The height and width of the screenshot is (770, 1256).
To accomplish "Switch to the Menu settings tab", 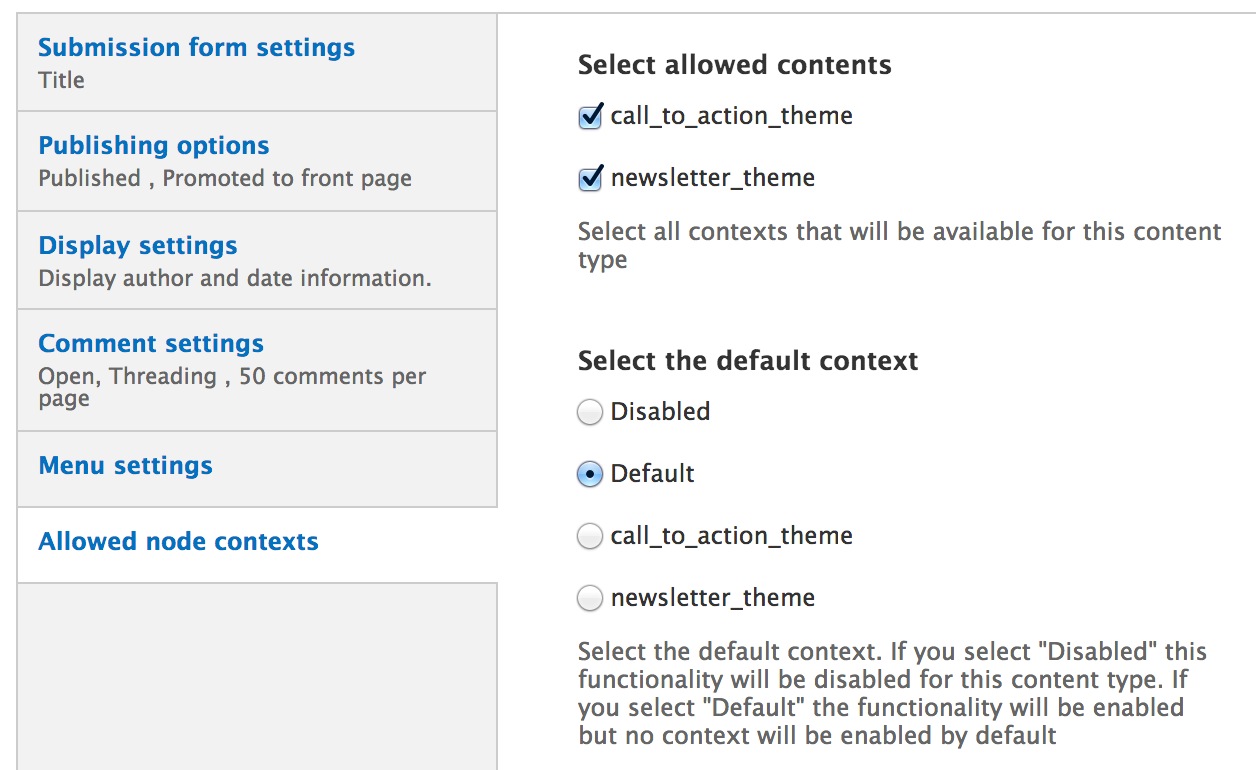I will click(125, 465).
